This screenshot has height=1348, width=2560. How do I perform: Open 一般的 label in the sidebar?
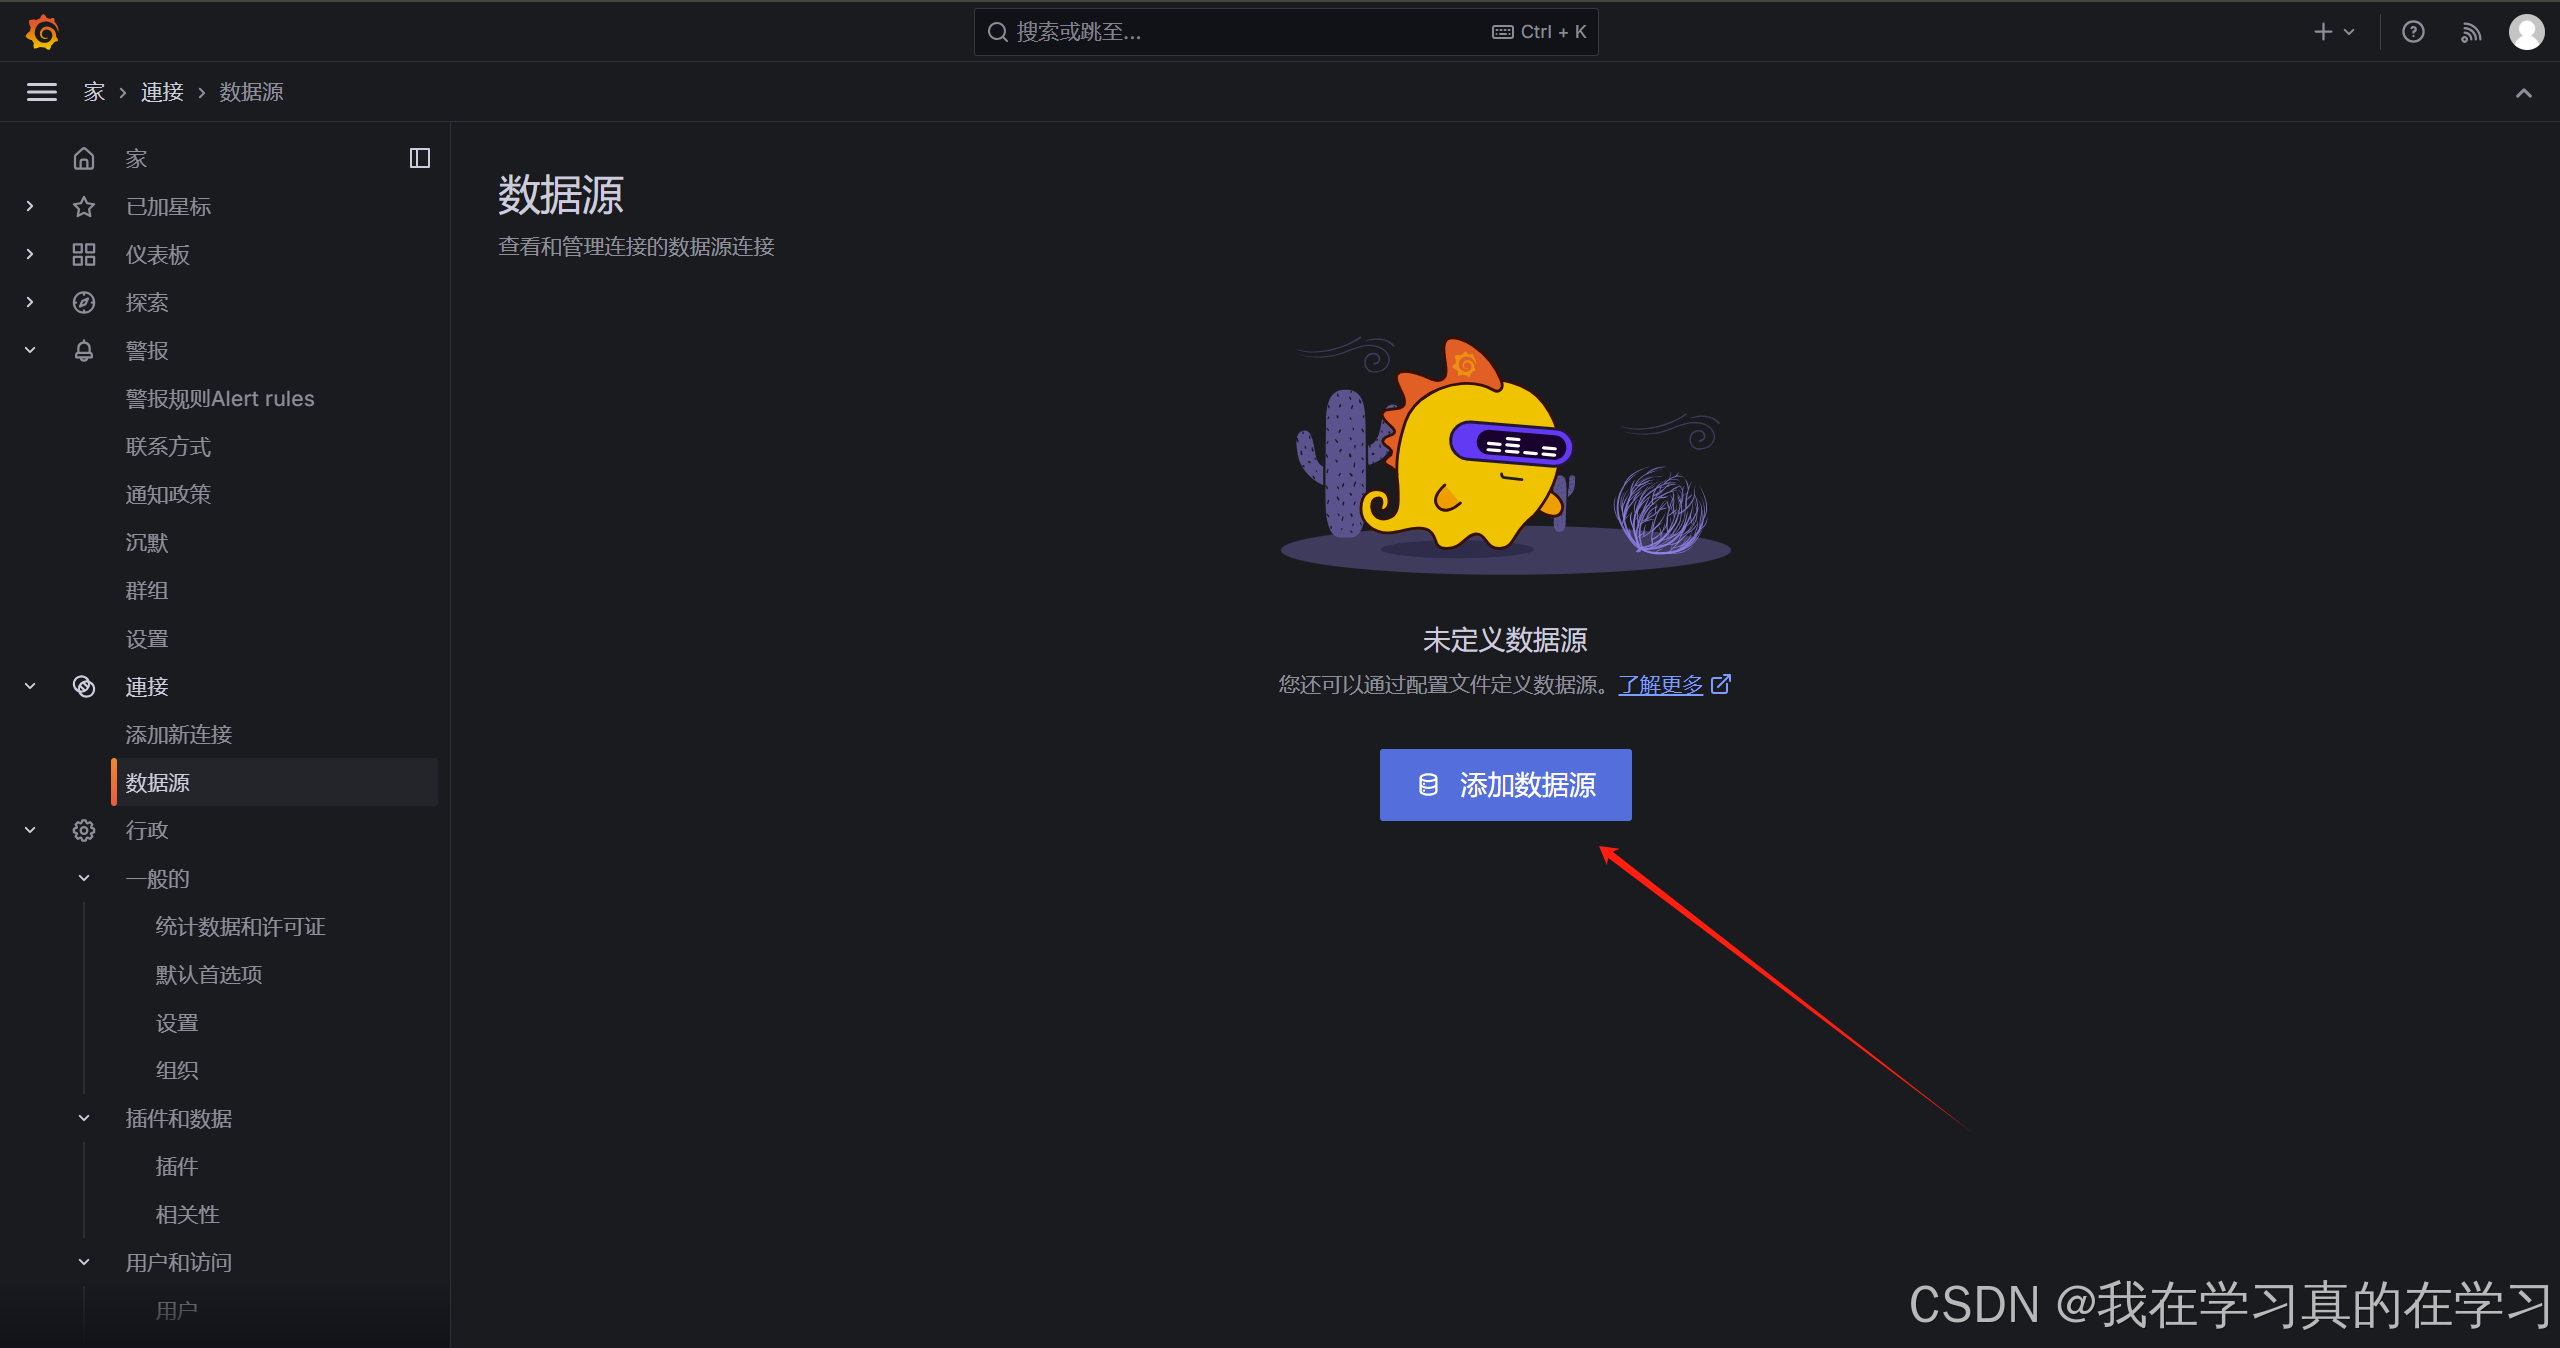point(157,878)
